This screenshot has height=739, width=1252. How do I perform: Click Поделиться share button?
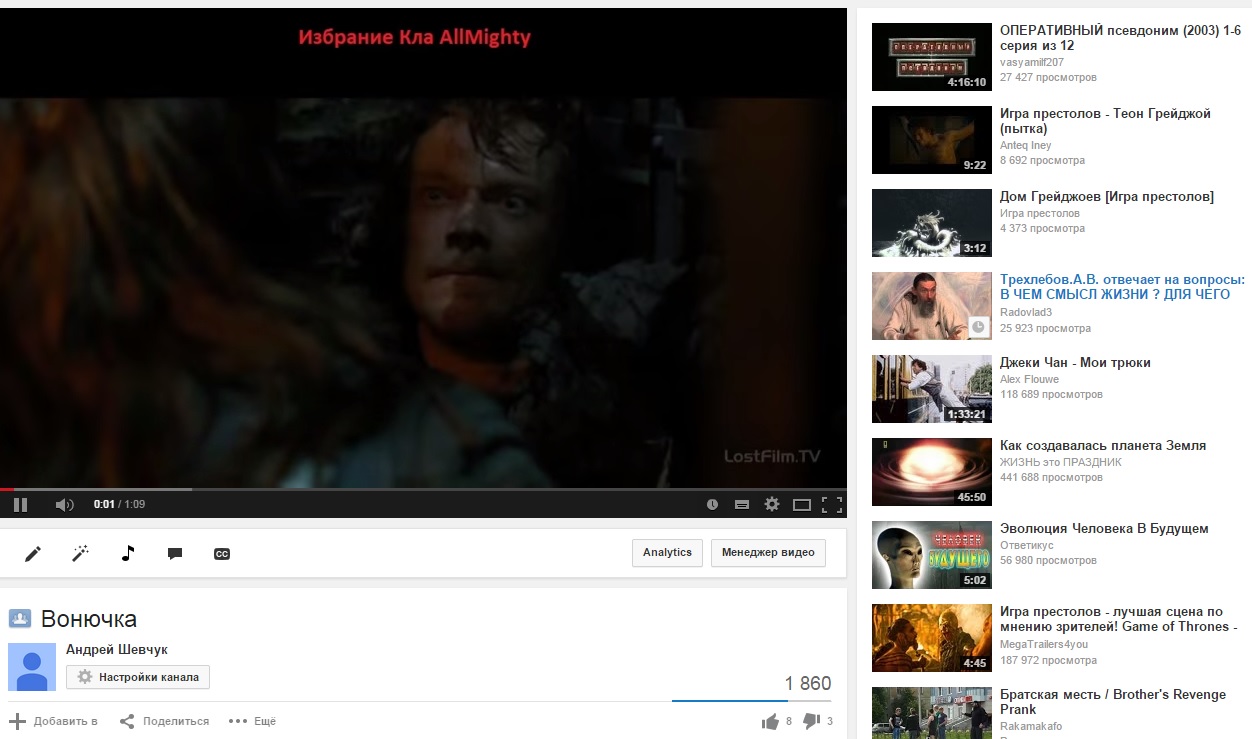click(164, 721)
